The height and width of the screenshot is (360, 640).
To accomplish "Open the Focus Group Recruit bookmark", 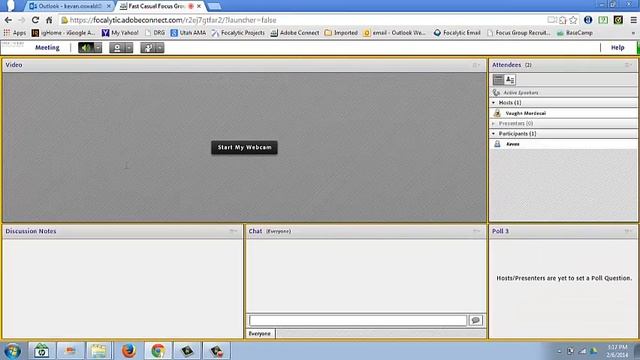I will click(x=519, y=33).
